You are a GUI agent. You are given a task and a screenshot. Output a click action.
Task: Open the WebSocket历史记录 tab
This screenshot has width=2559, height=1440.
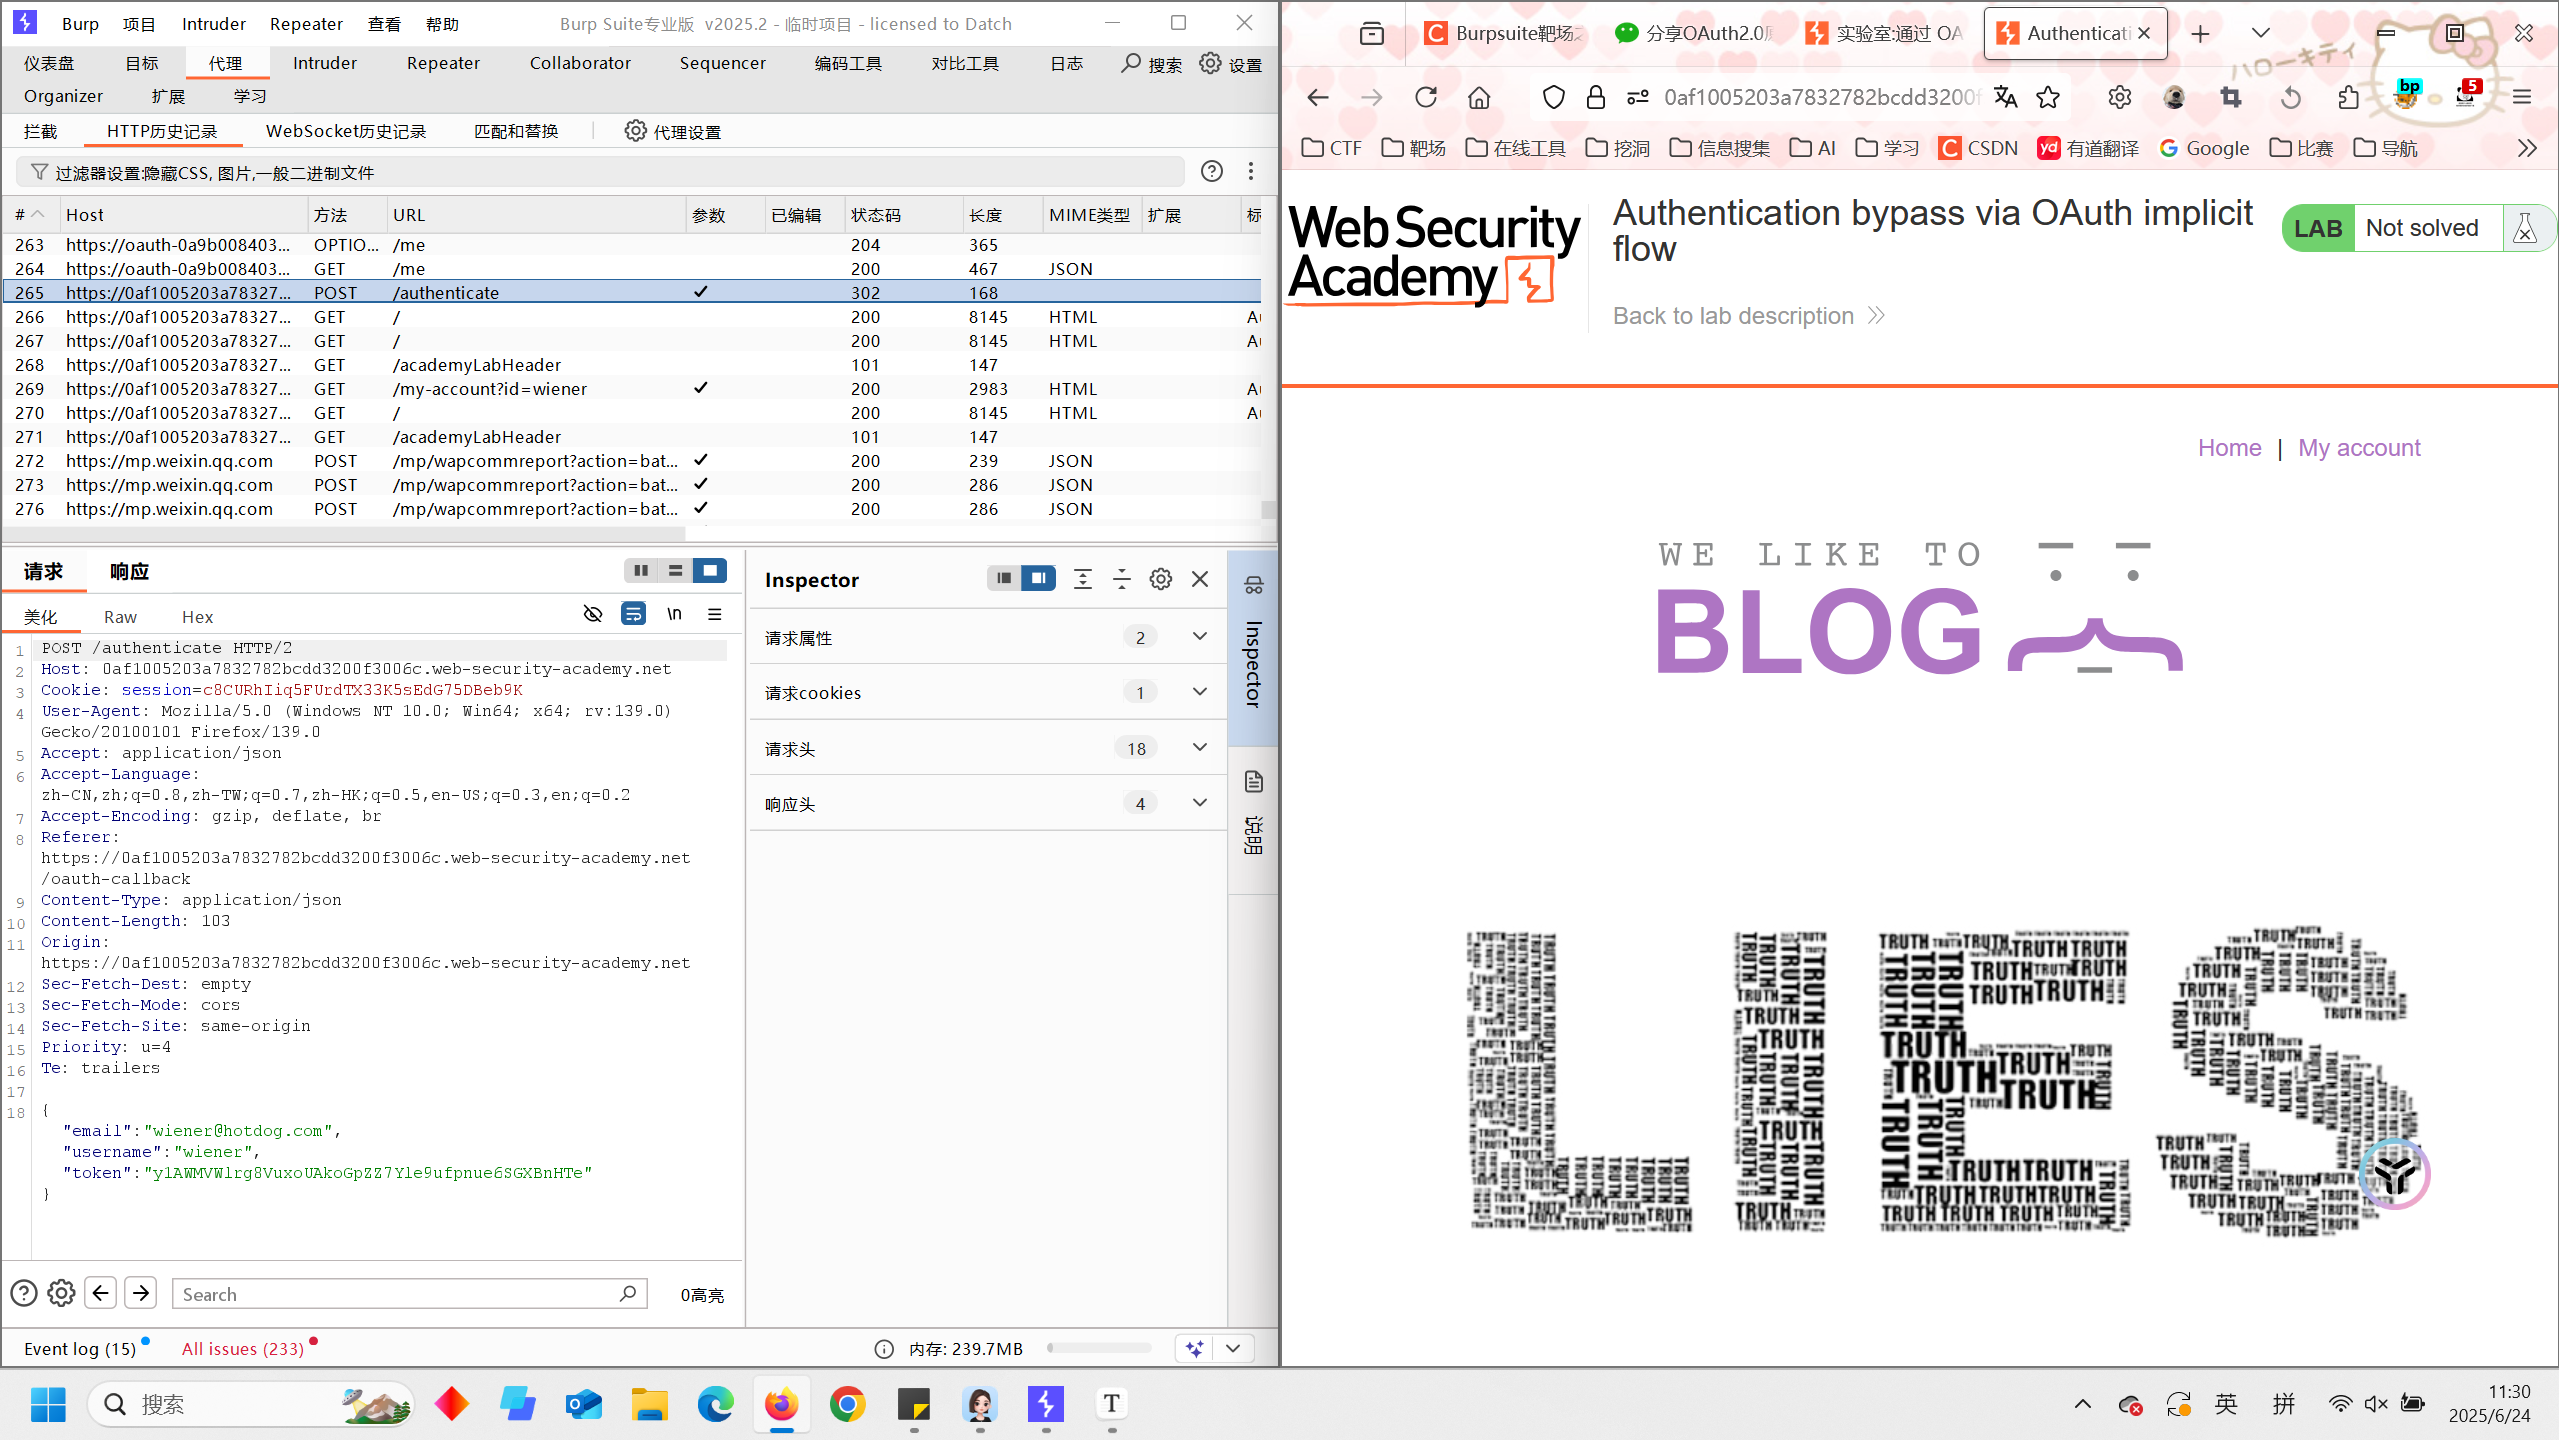[x=346, y=131]
